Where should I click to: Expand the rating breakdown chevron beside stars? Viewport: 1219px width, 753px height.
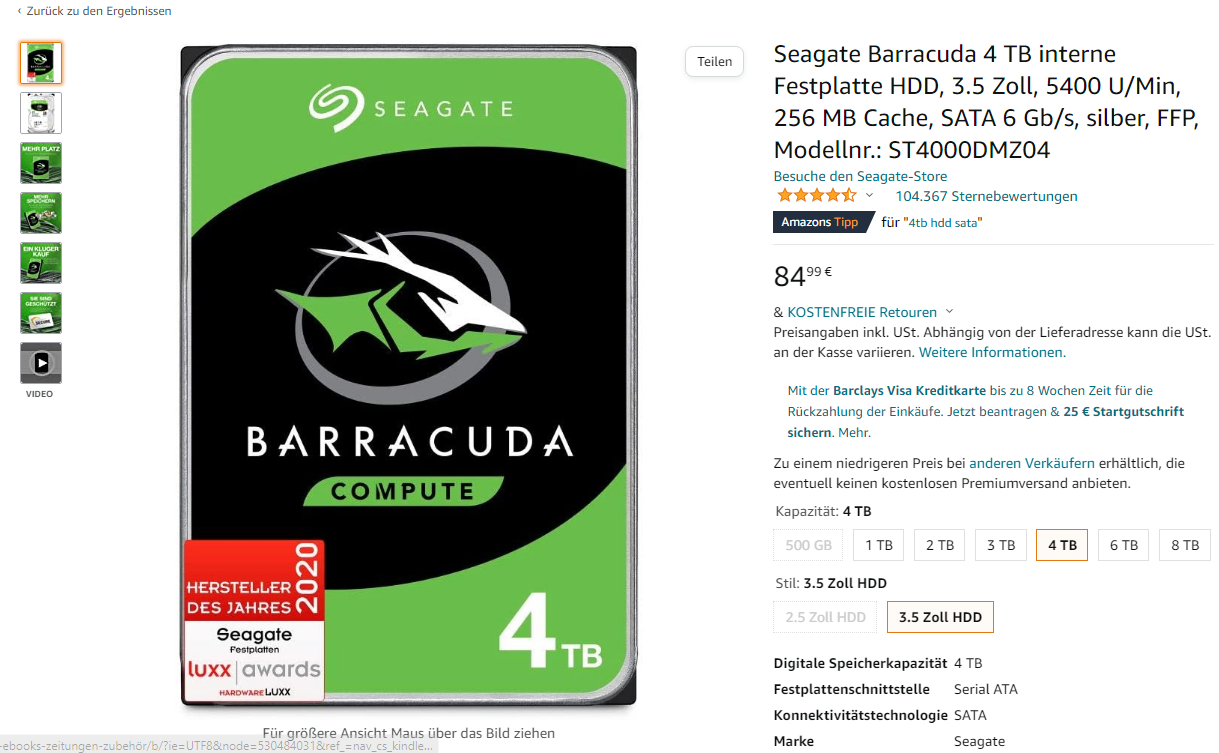pyautogui.click(x=869, y=196)
